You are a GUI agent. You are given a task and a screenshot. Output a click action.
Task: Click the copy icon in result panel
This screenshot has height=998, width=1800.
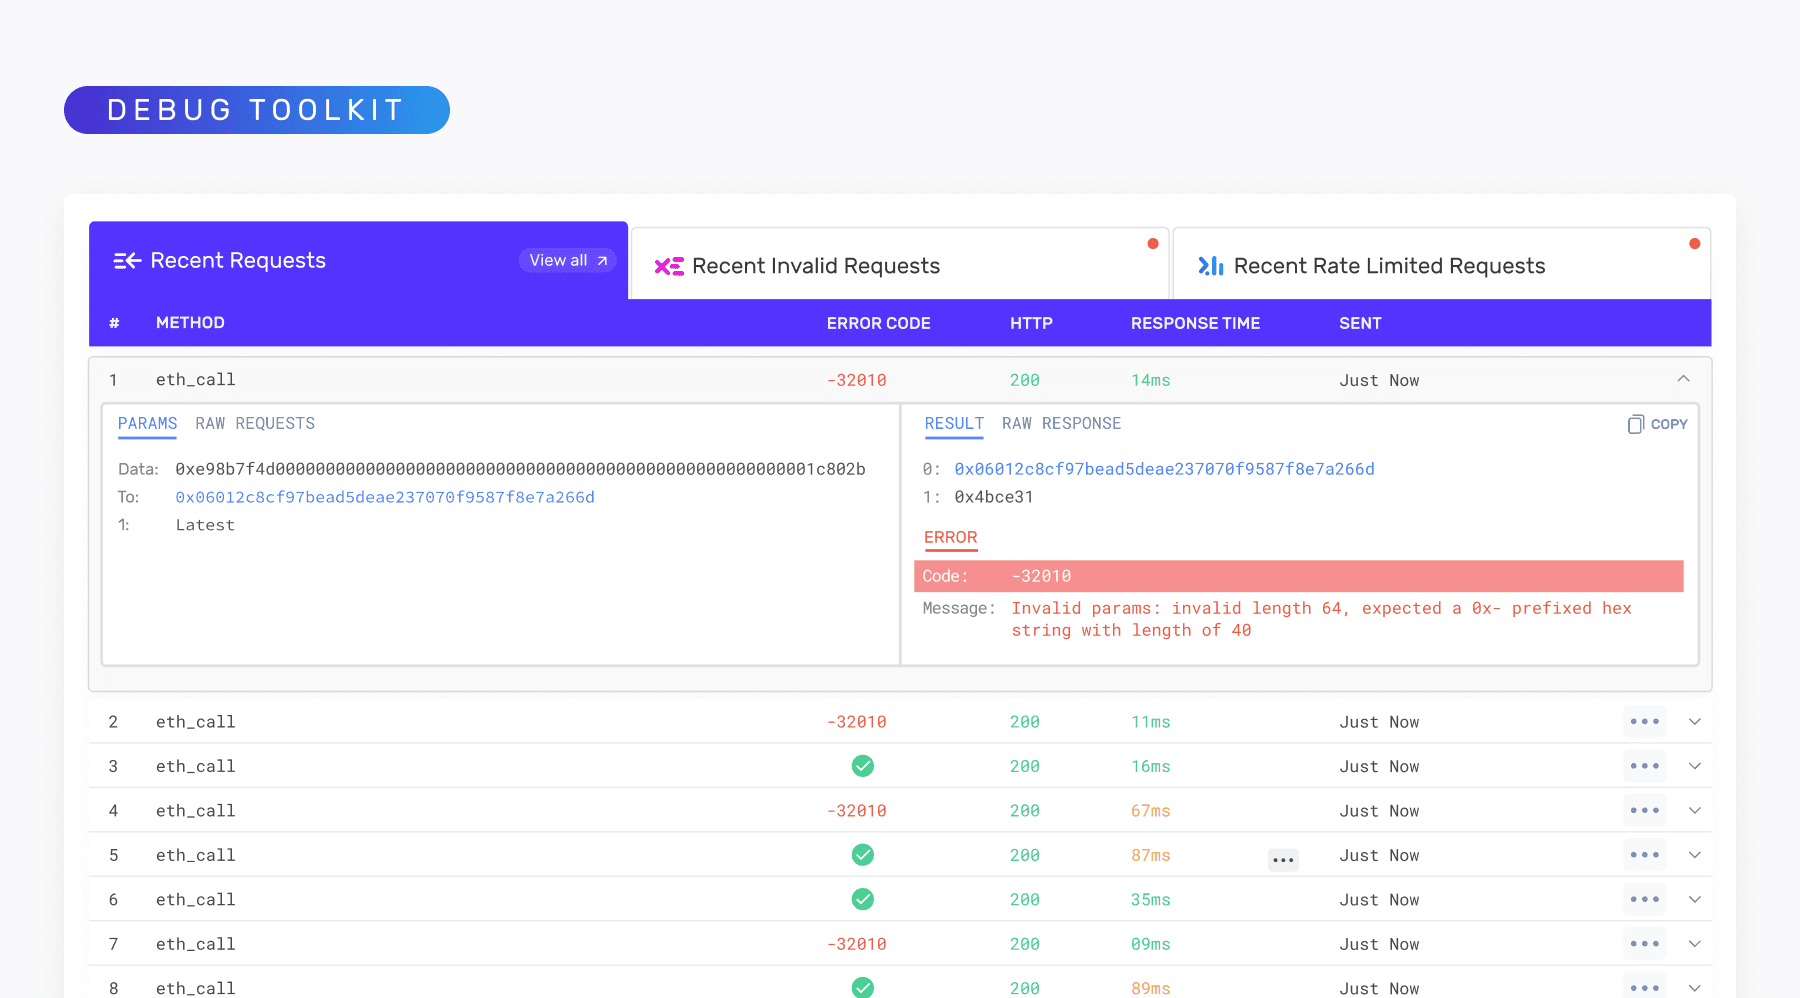point(1636,424)
